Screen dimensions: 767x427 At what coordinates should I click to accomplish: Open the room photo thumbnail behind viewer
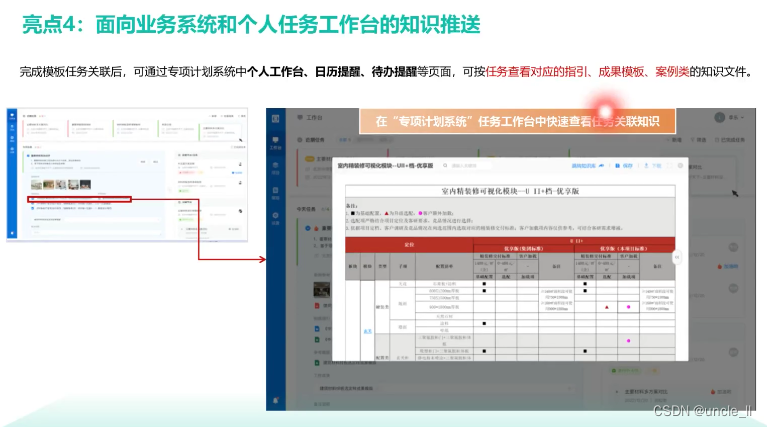pos(322,289)
